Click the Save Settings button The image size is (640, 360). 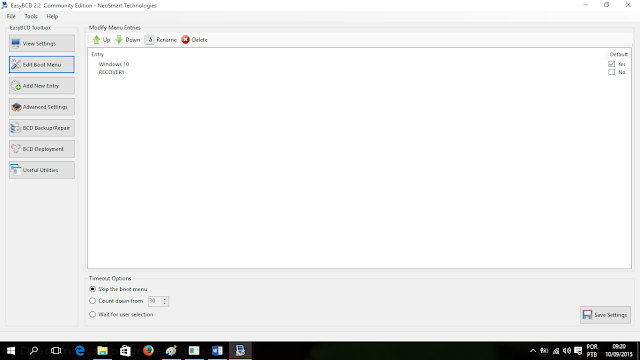tap(605, 315)
